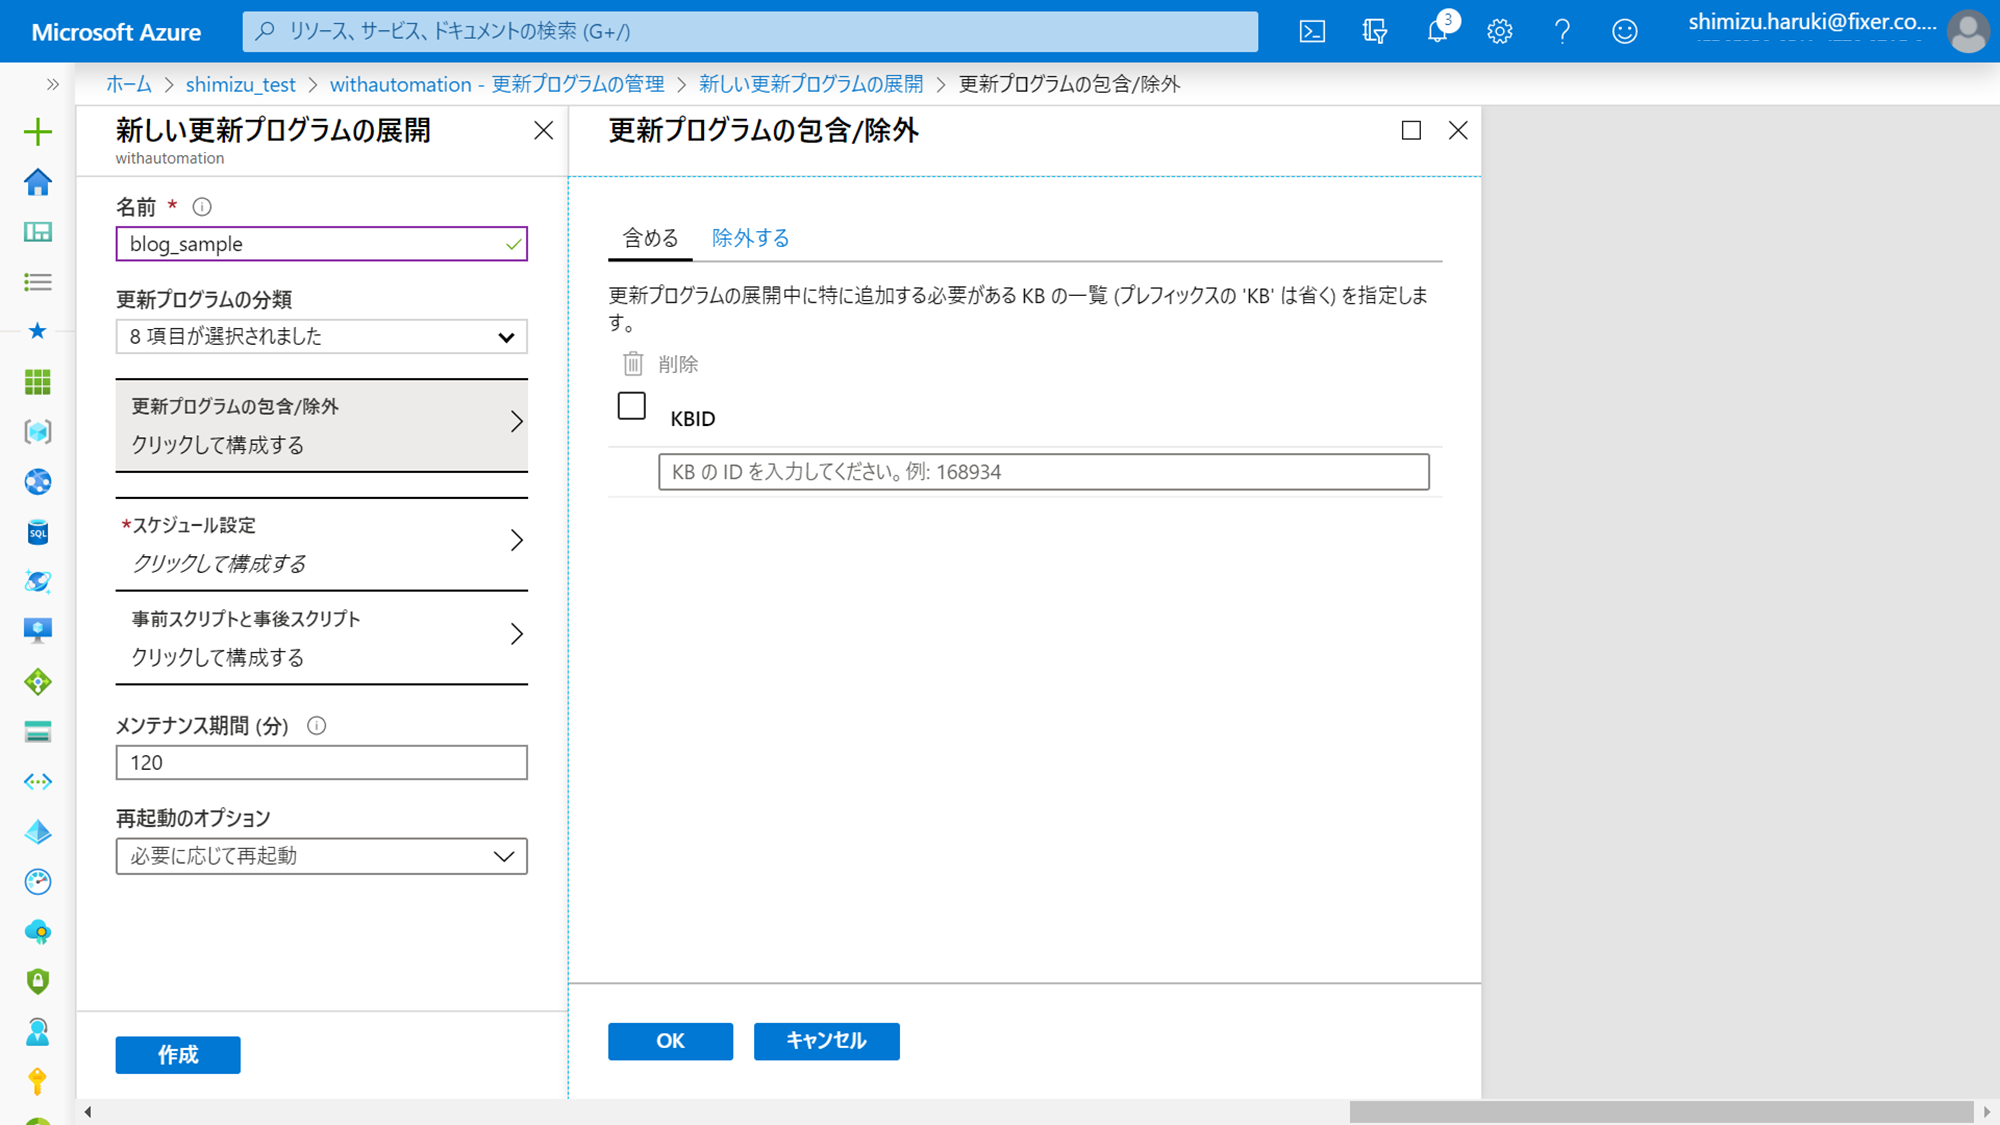Click Create a resource plus icon
Image resolution: width=2000 pixels, height=1125 pixels.
click(x=38, y=132)
